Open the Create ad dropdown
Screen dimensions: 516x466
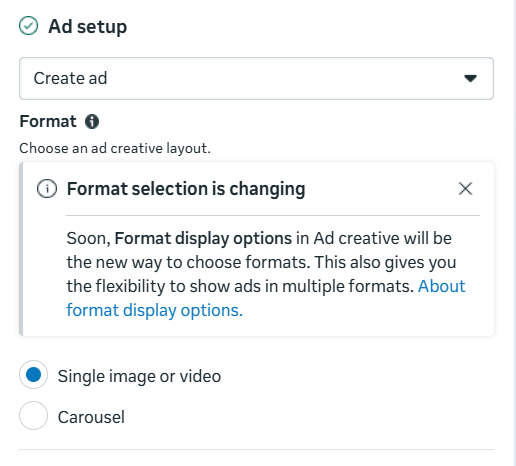[256, 78]
